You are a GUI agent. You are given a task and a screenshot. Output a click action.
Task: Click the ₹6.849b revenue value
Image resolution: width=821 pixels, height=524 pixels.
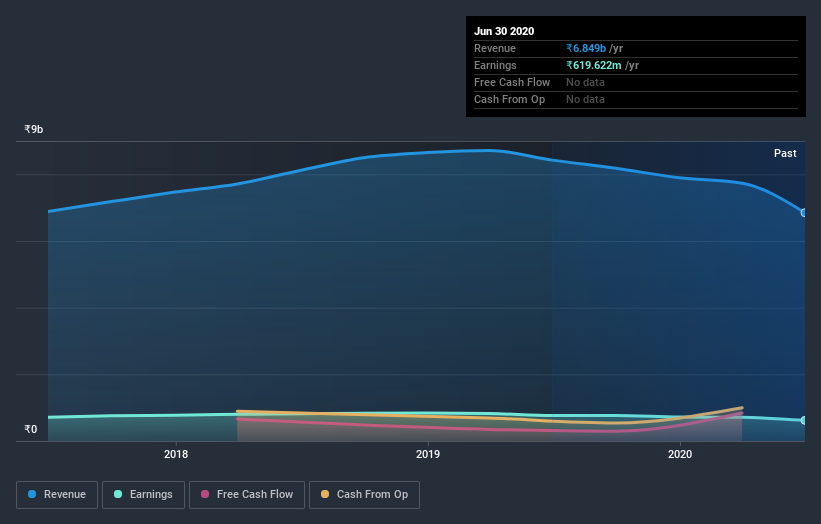(x=586, y=49)
